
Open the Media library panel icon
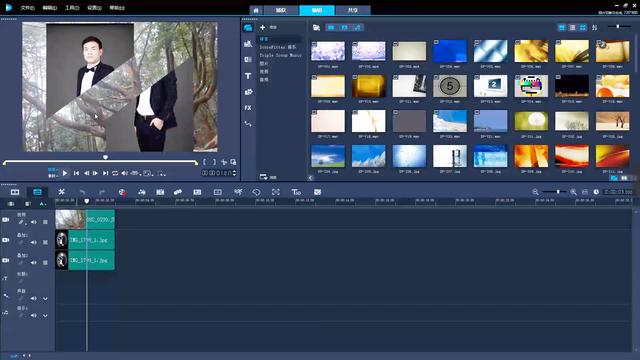[x=248, y=28]
